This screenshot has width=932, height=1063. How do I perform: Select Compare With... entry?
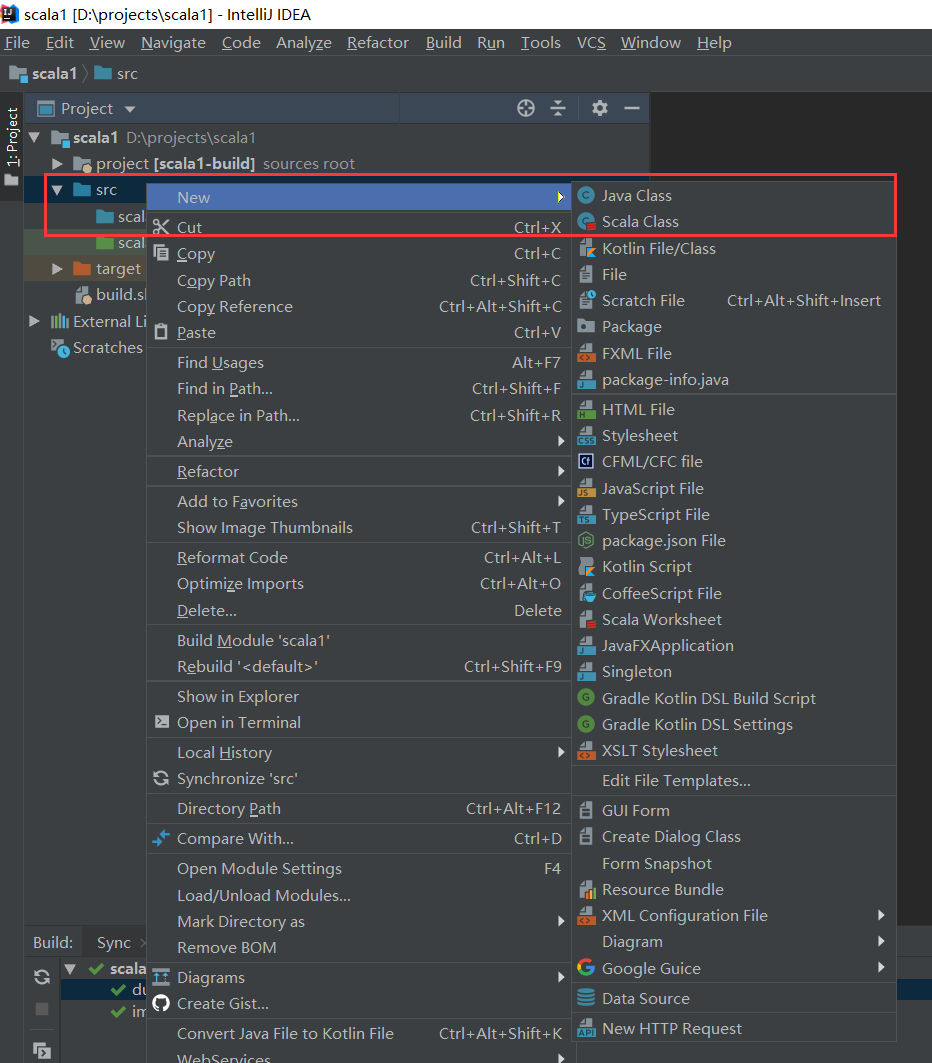pyautogui.click(x=359, y=839)
